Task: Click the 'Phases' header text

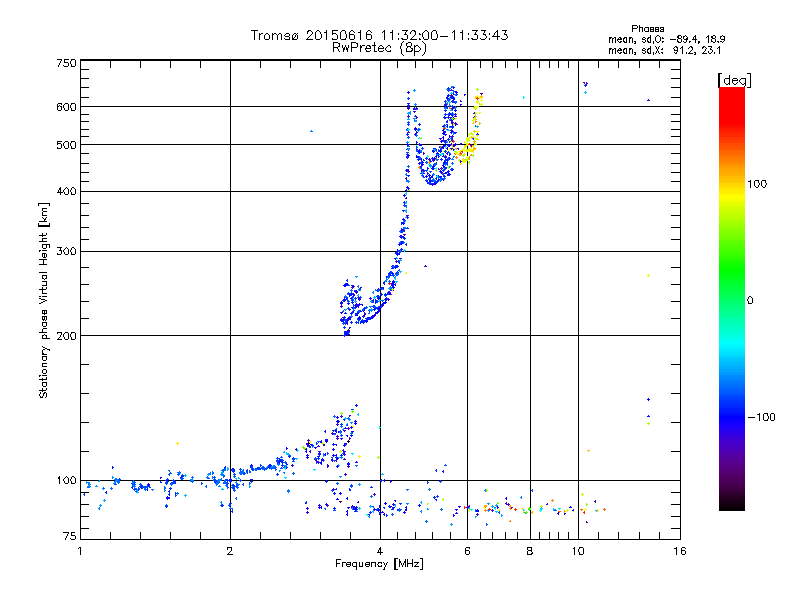Action: [647, 29]
